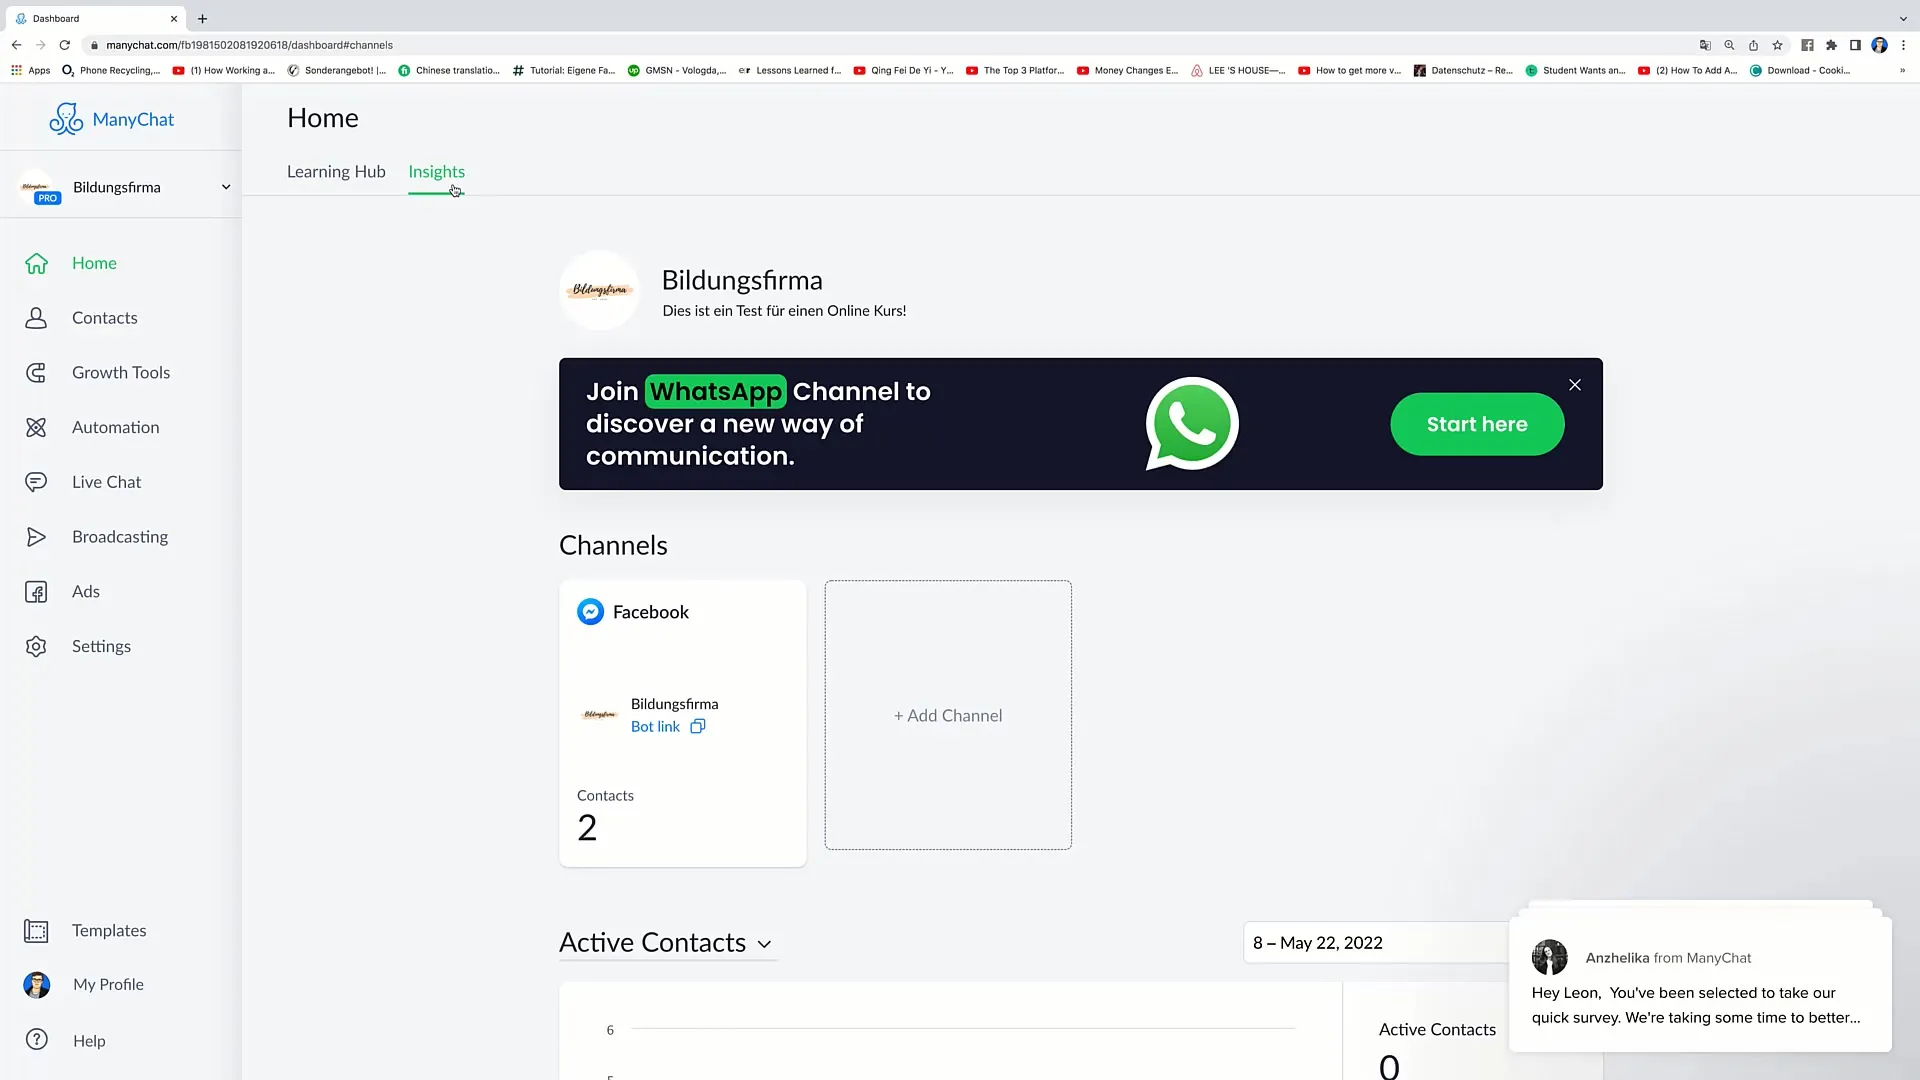This screenshot has height=1080, width=1920.
Task: Expand the Facebook channel details
Action: click(x=650, y=611)
